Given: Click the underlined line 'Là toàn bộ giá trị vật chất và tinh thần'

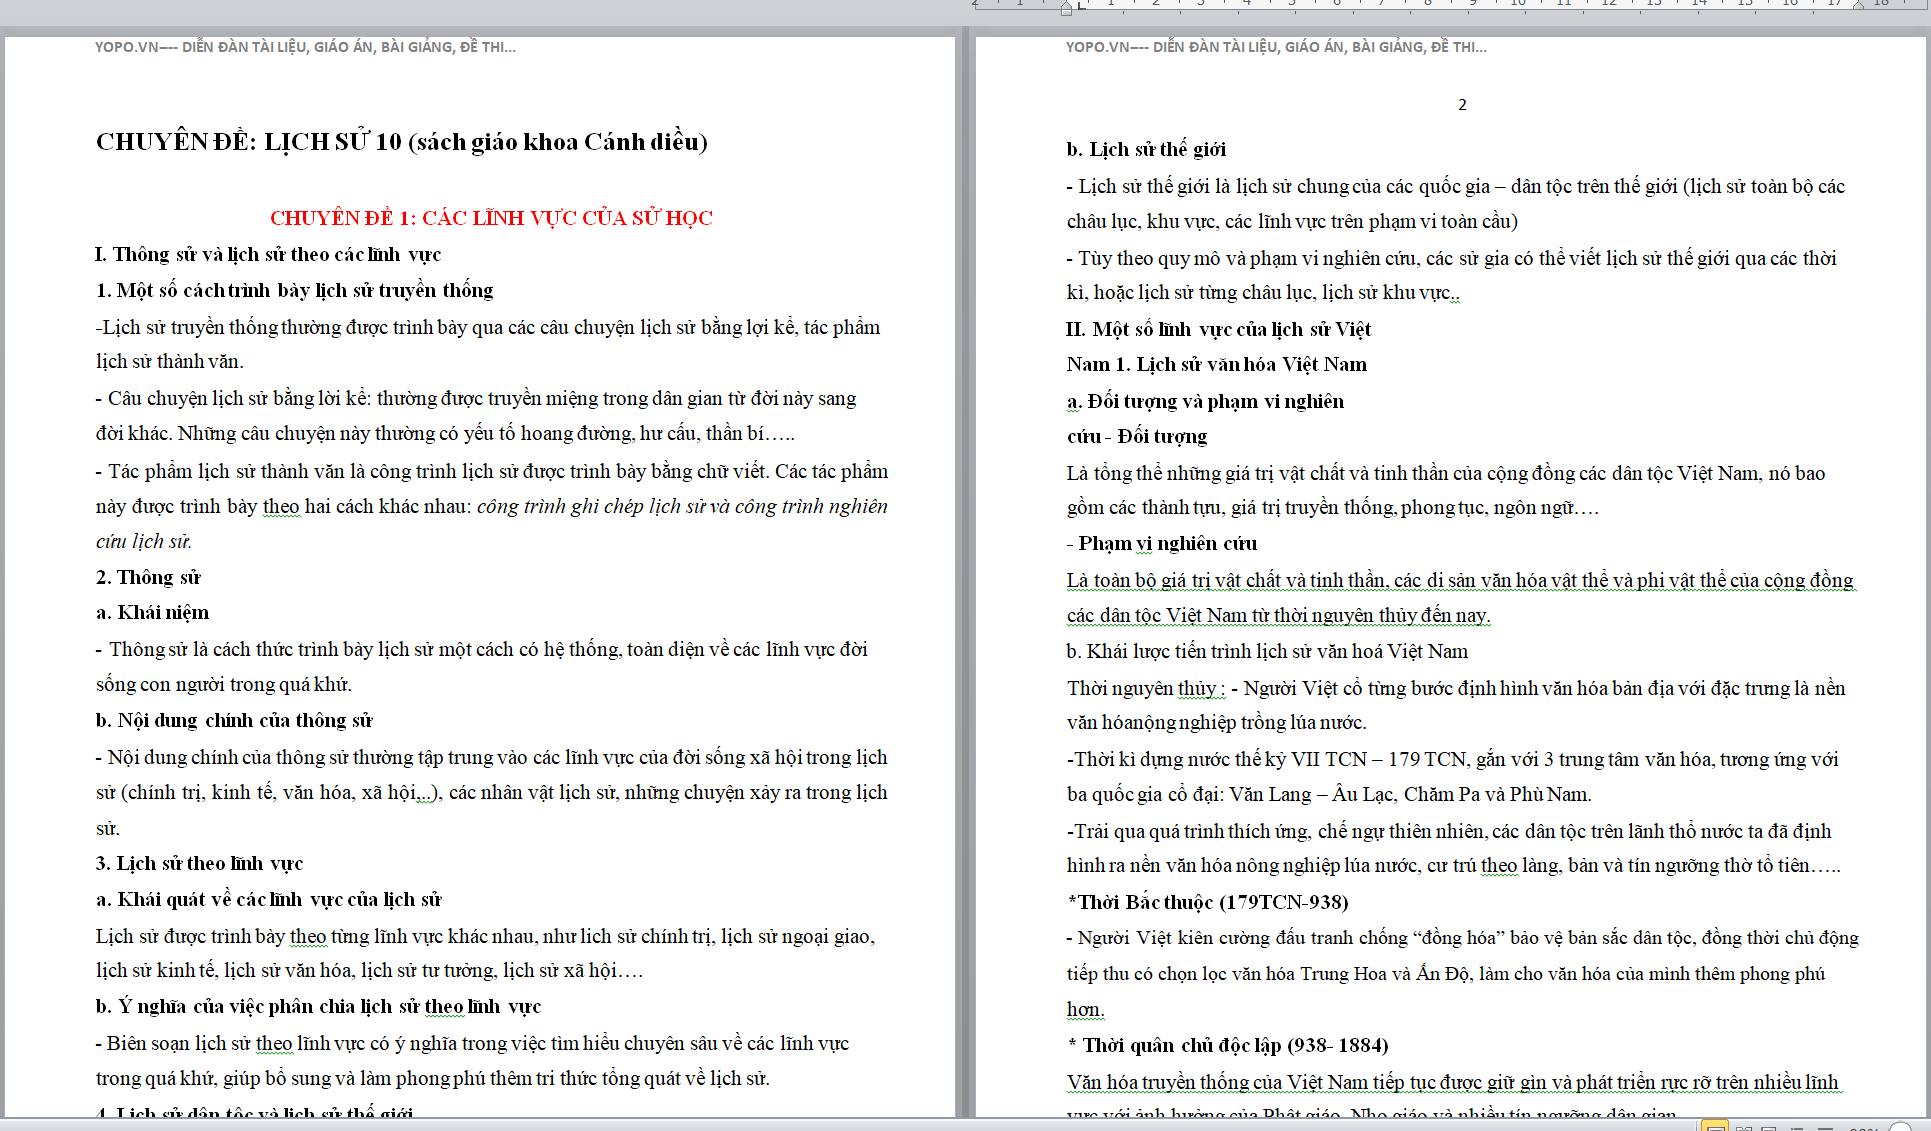Looking at the screenshot, I should [x=1460, y=581].
